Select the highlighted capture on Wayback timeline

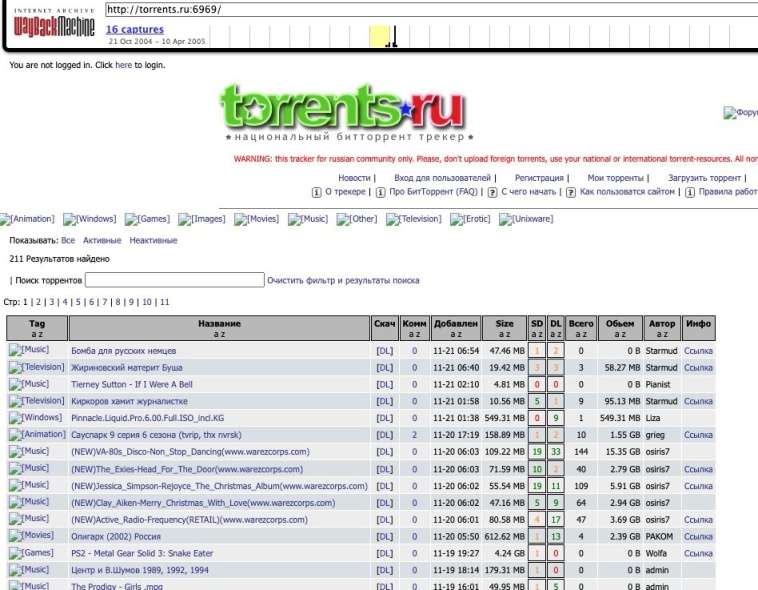click(379, 36)
